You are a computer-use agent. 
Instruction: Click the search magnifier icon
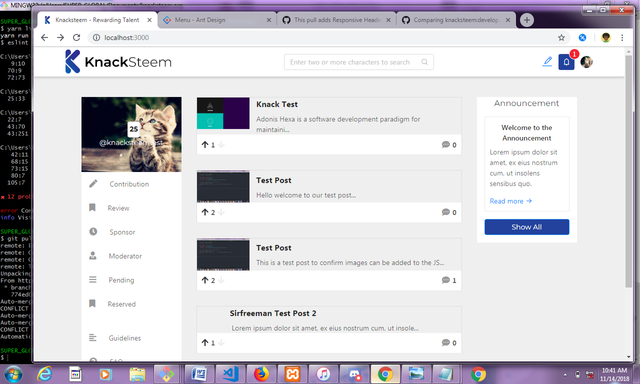424,62
